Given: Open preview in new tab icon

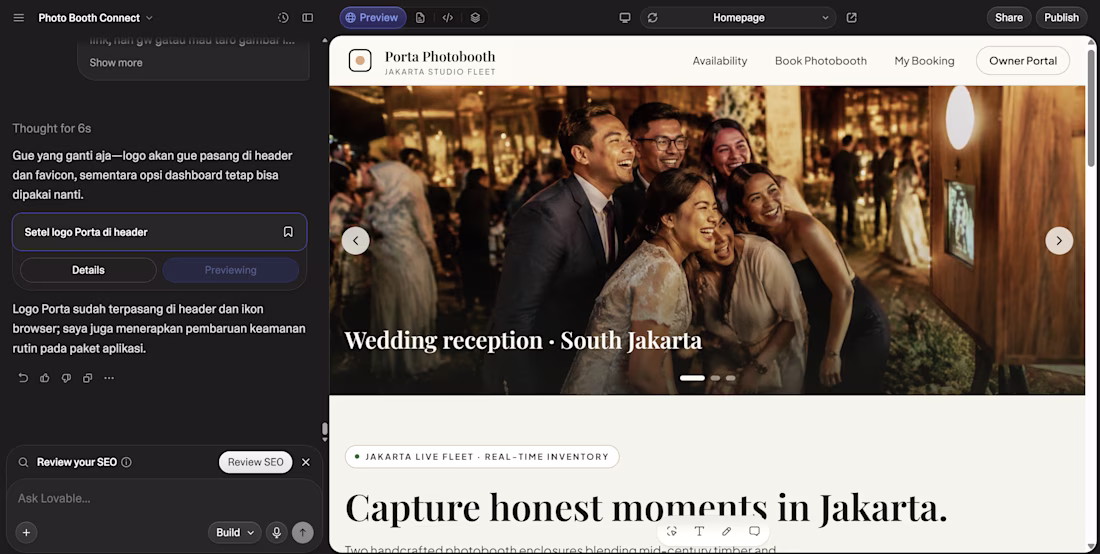Looking at the screenshot, I should (852, 18).
